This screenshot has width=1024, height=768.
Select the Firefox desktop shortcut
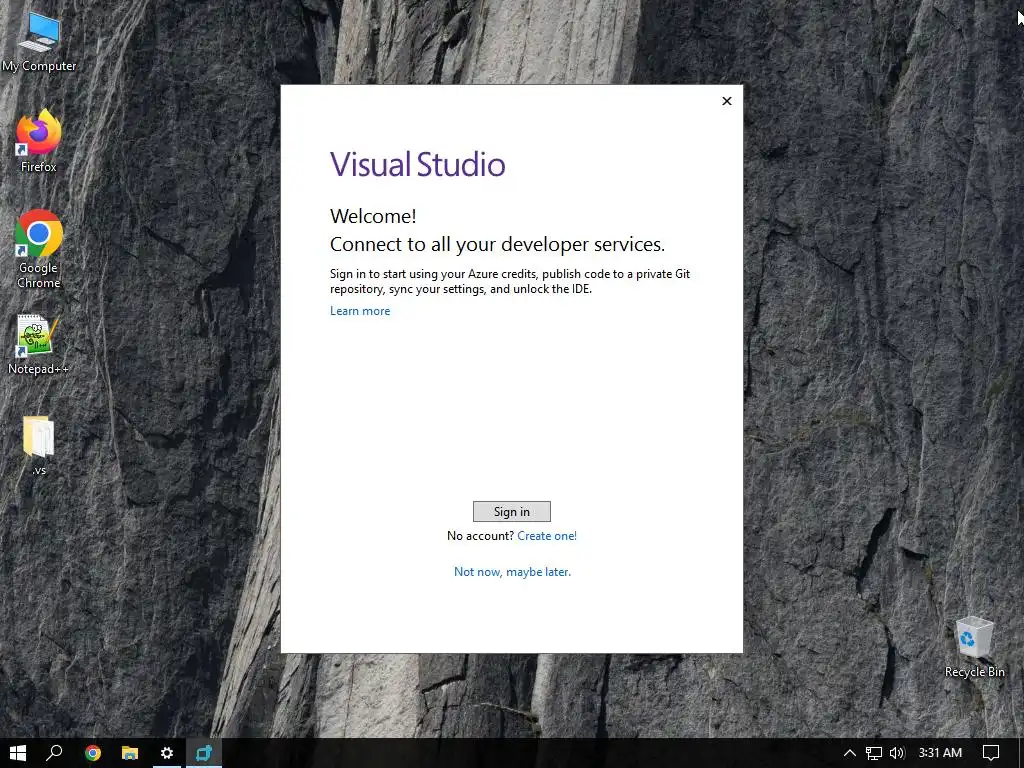(x=39, y=141)
